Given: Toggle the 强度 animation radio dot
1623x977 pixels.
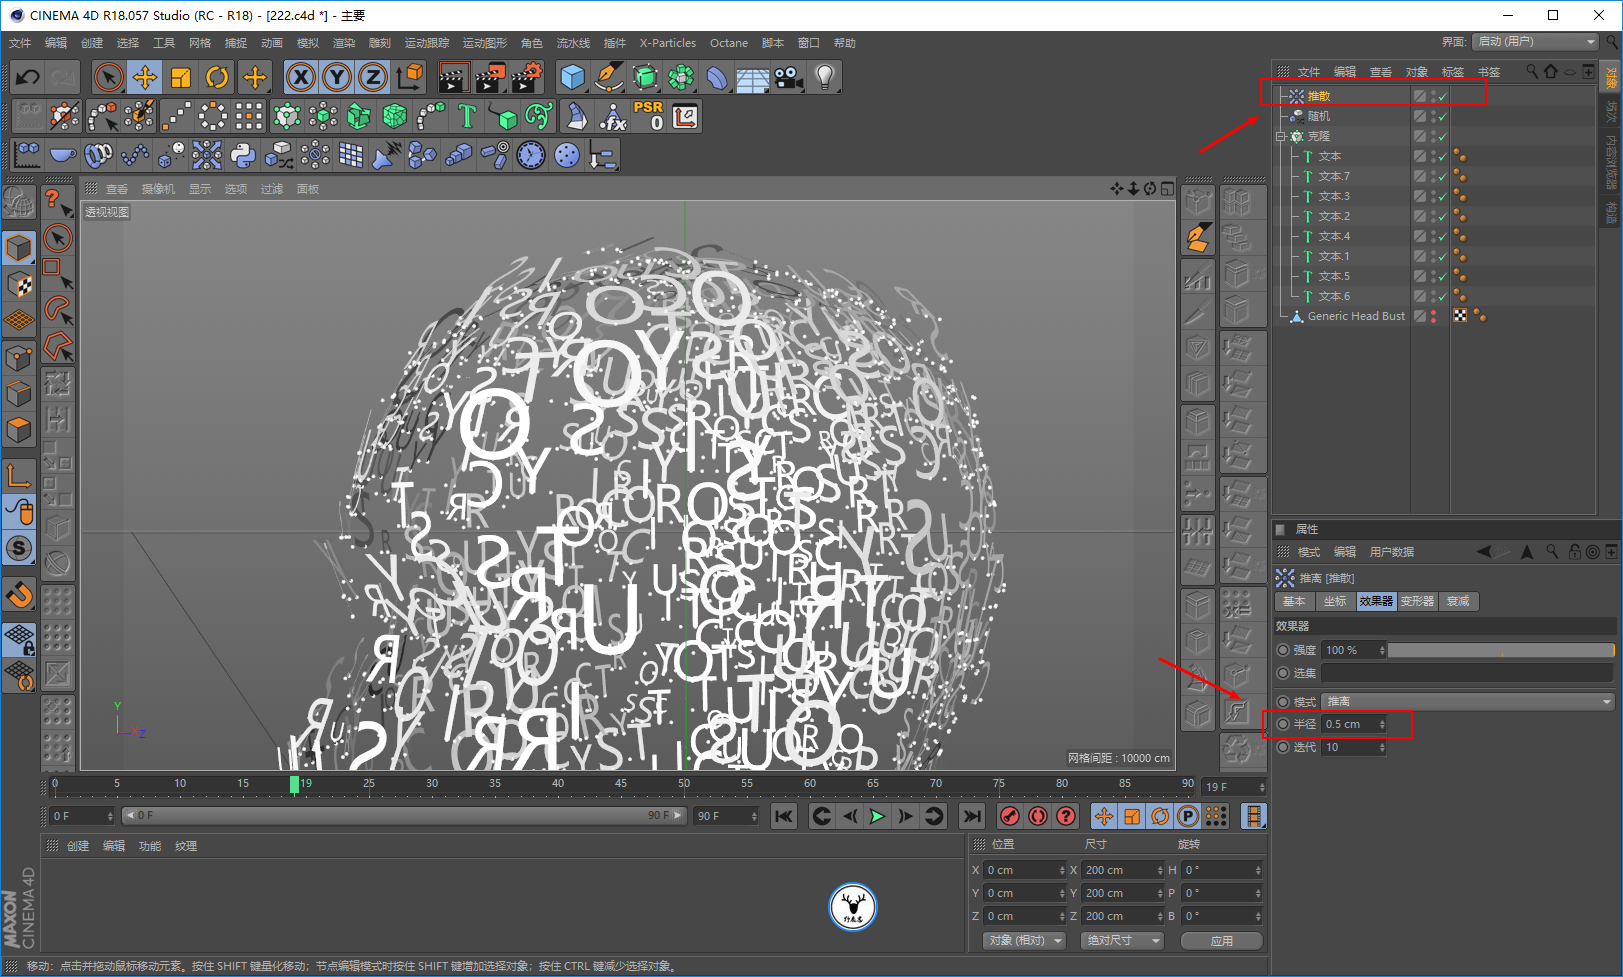Looking at the screenshot, I should point(1283,650).
